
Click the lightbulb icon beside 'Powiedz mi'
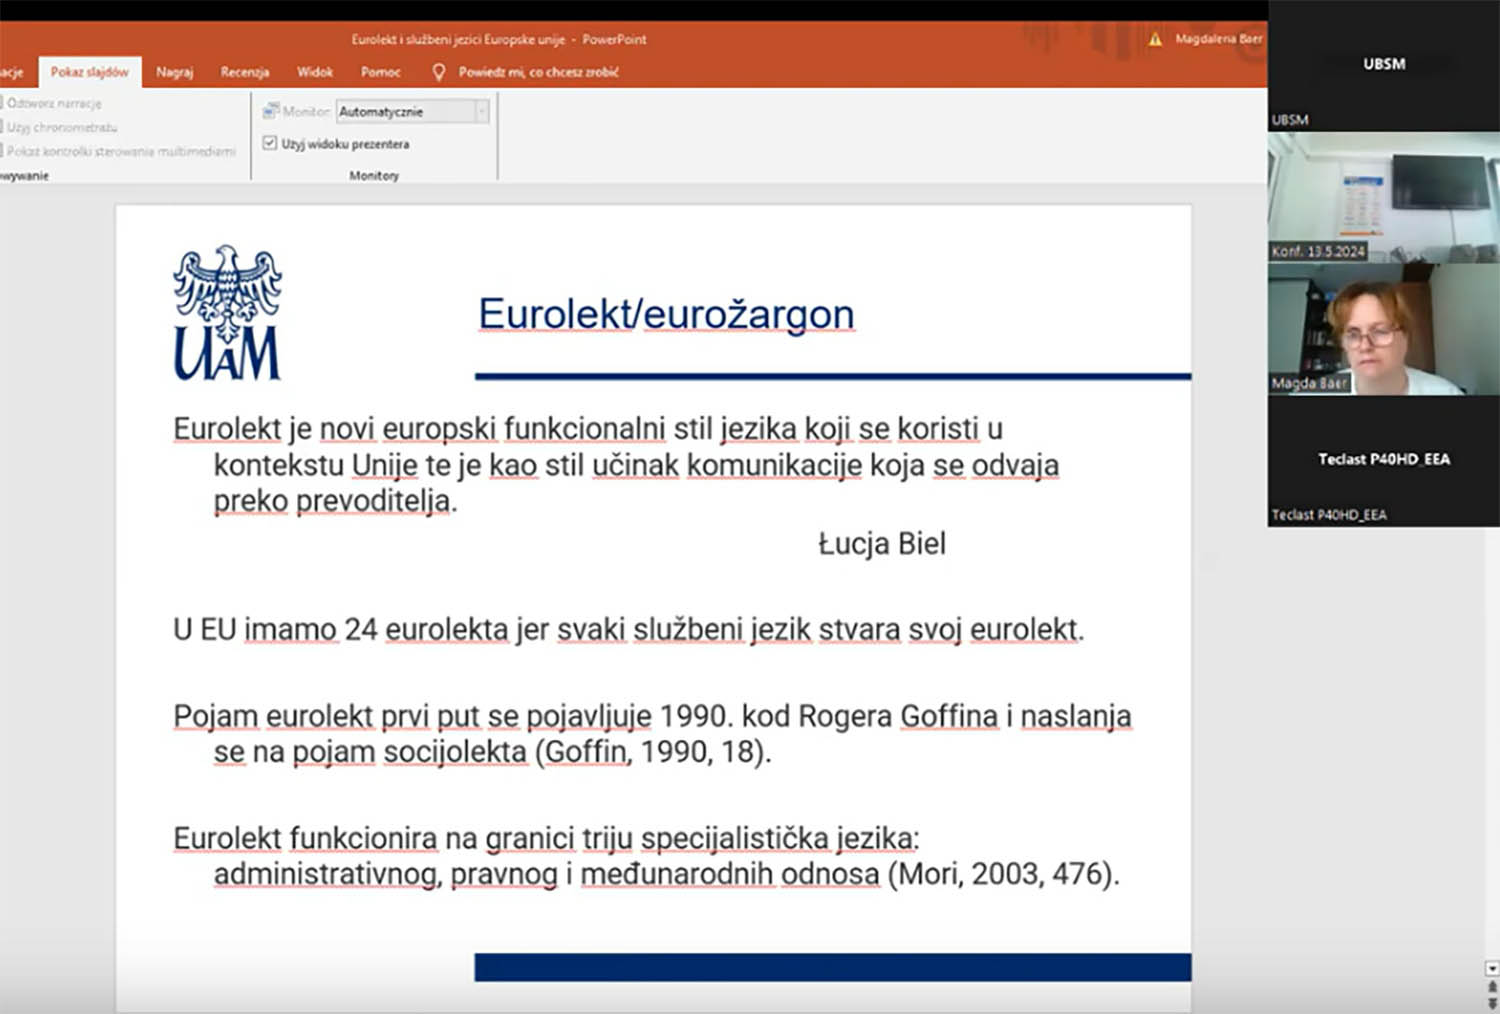coord(438,72)
